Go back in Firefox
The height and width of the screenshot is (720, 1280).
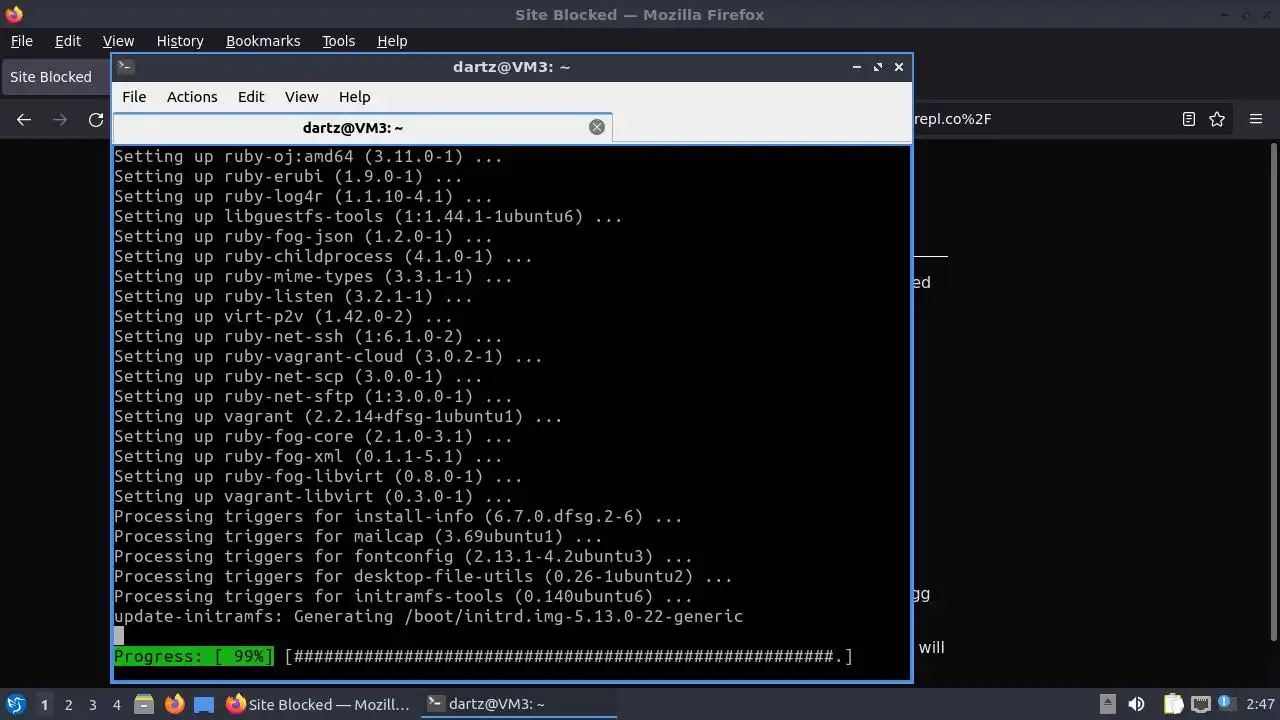(24, 119)
